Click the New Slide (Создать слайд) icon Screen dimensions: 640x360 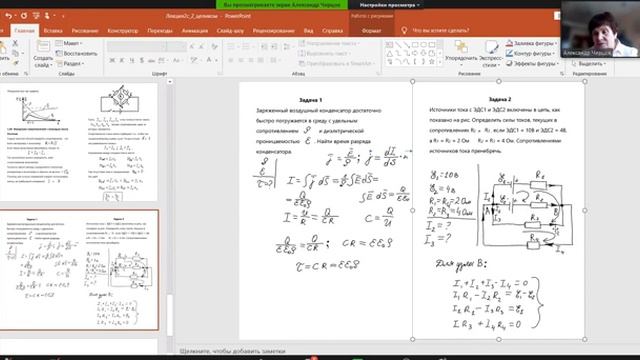point(43,46)
